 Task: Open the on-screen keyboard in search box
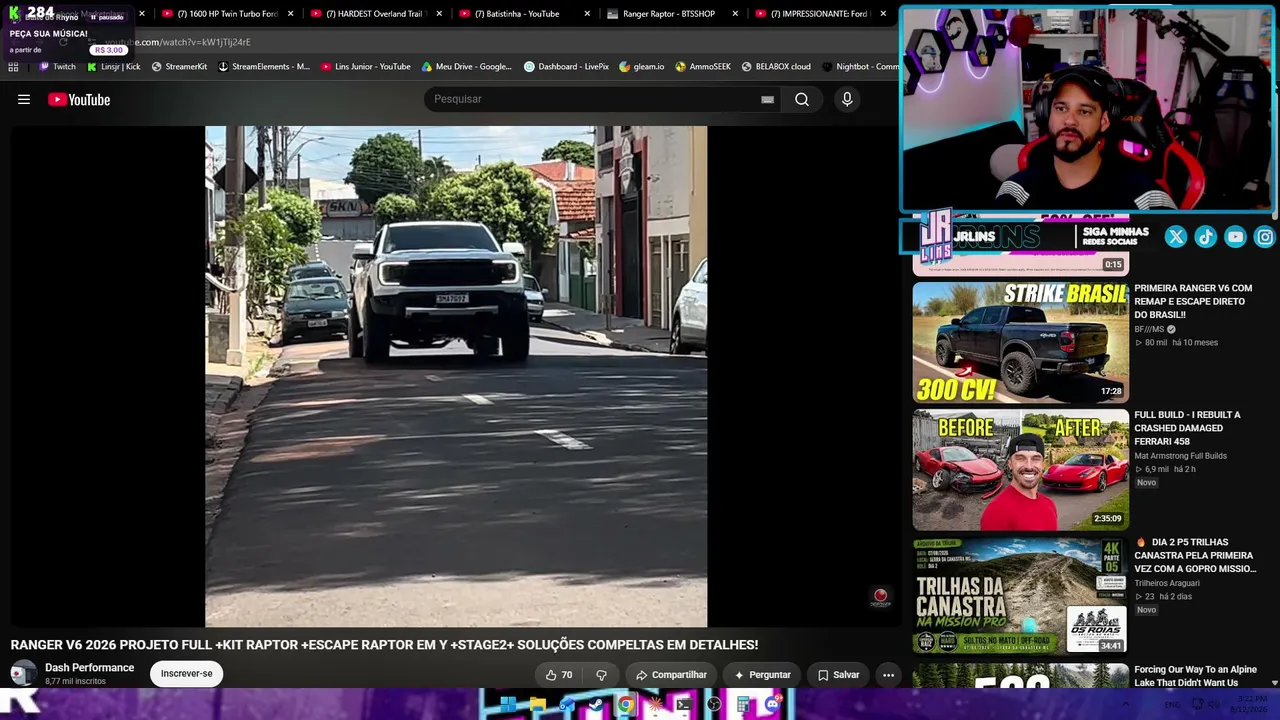click(767, 99)
